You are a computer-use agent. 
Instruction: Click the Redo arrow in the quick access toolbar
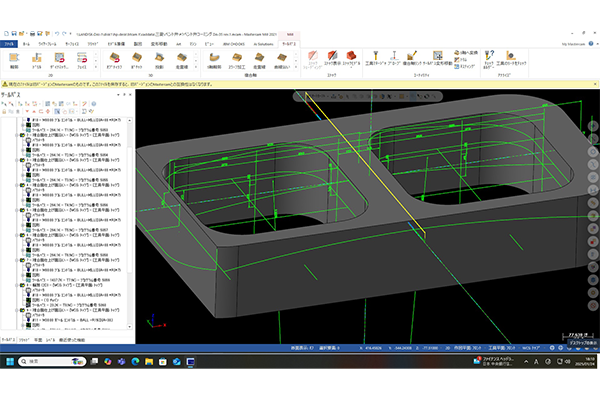pyautogui.click(x=64, y=34)
